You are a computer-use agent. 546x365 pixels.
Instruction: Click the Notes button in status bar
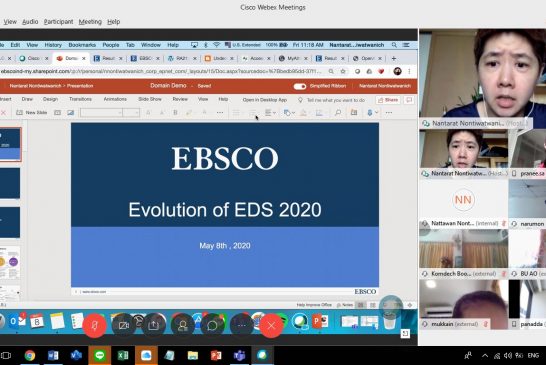345,305
